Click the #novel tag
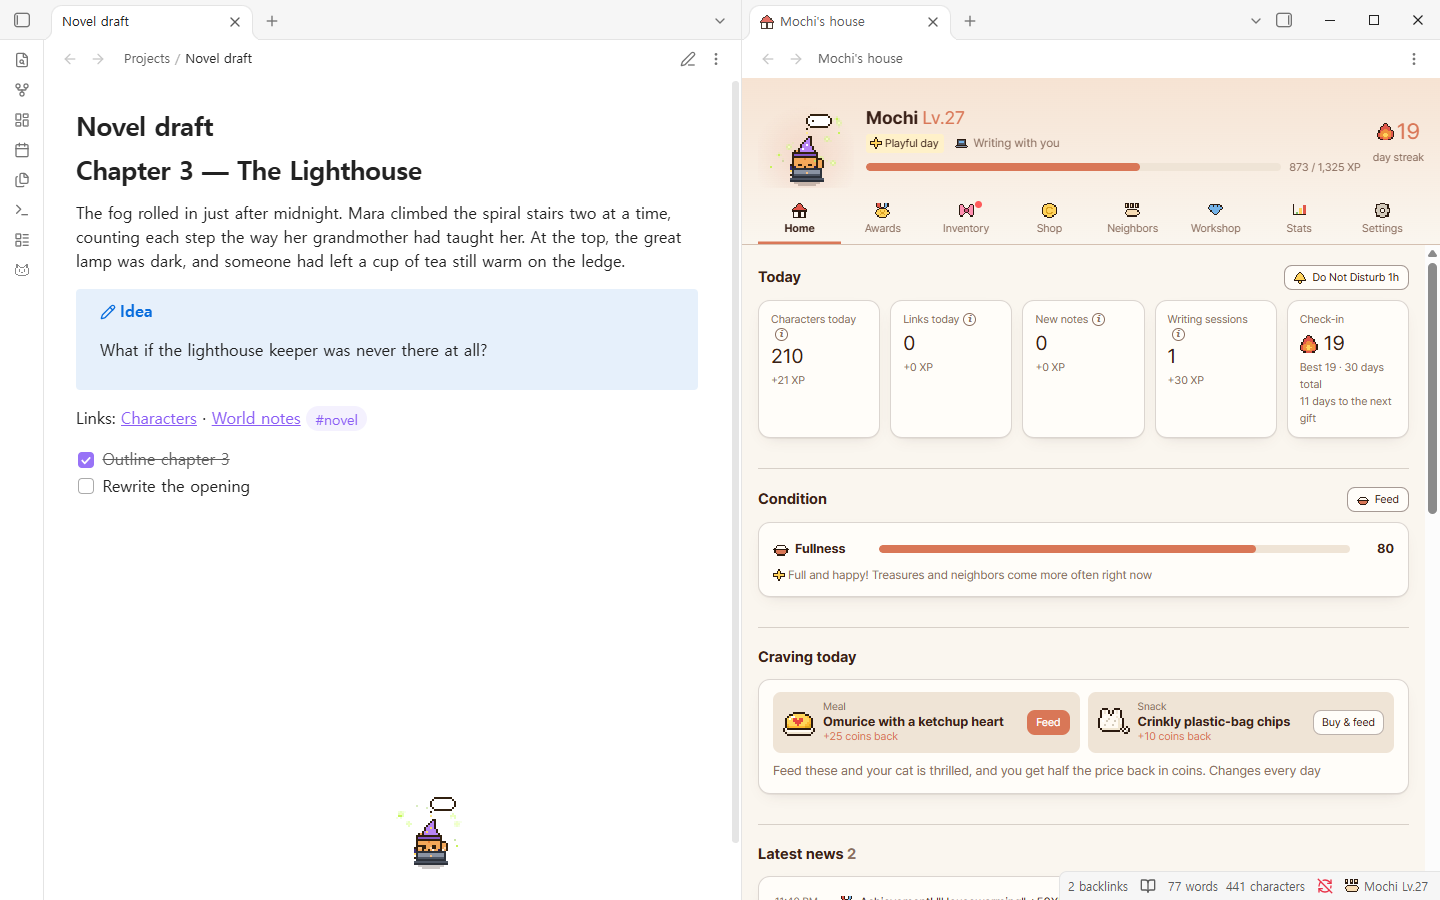Image resolution: width=1440 pixels, height=900 pixels. pyautogui.click(x=336, y=420)
